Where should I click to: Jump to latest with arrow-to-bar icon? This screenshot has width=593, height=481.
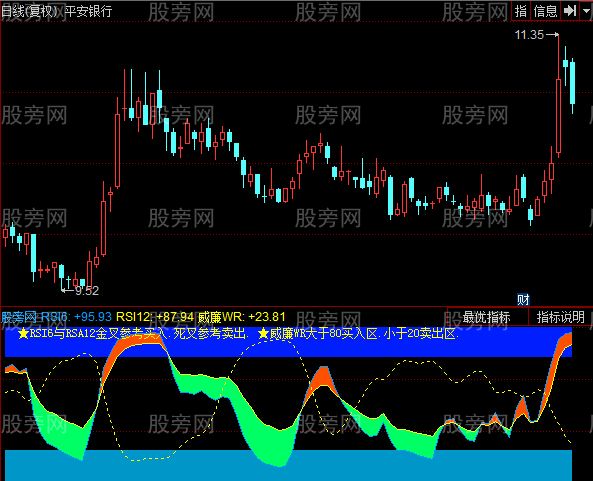pos(570,11)
